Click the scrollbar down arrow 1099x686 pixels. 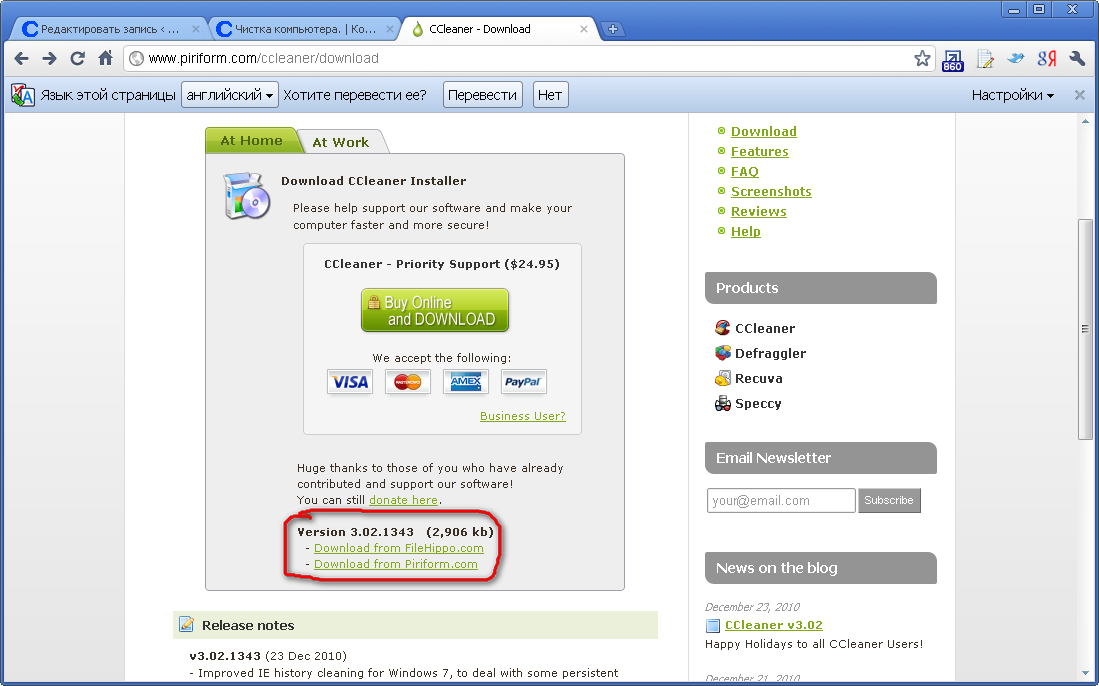[1085, 674]
